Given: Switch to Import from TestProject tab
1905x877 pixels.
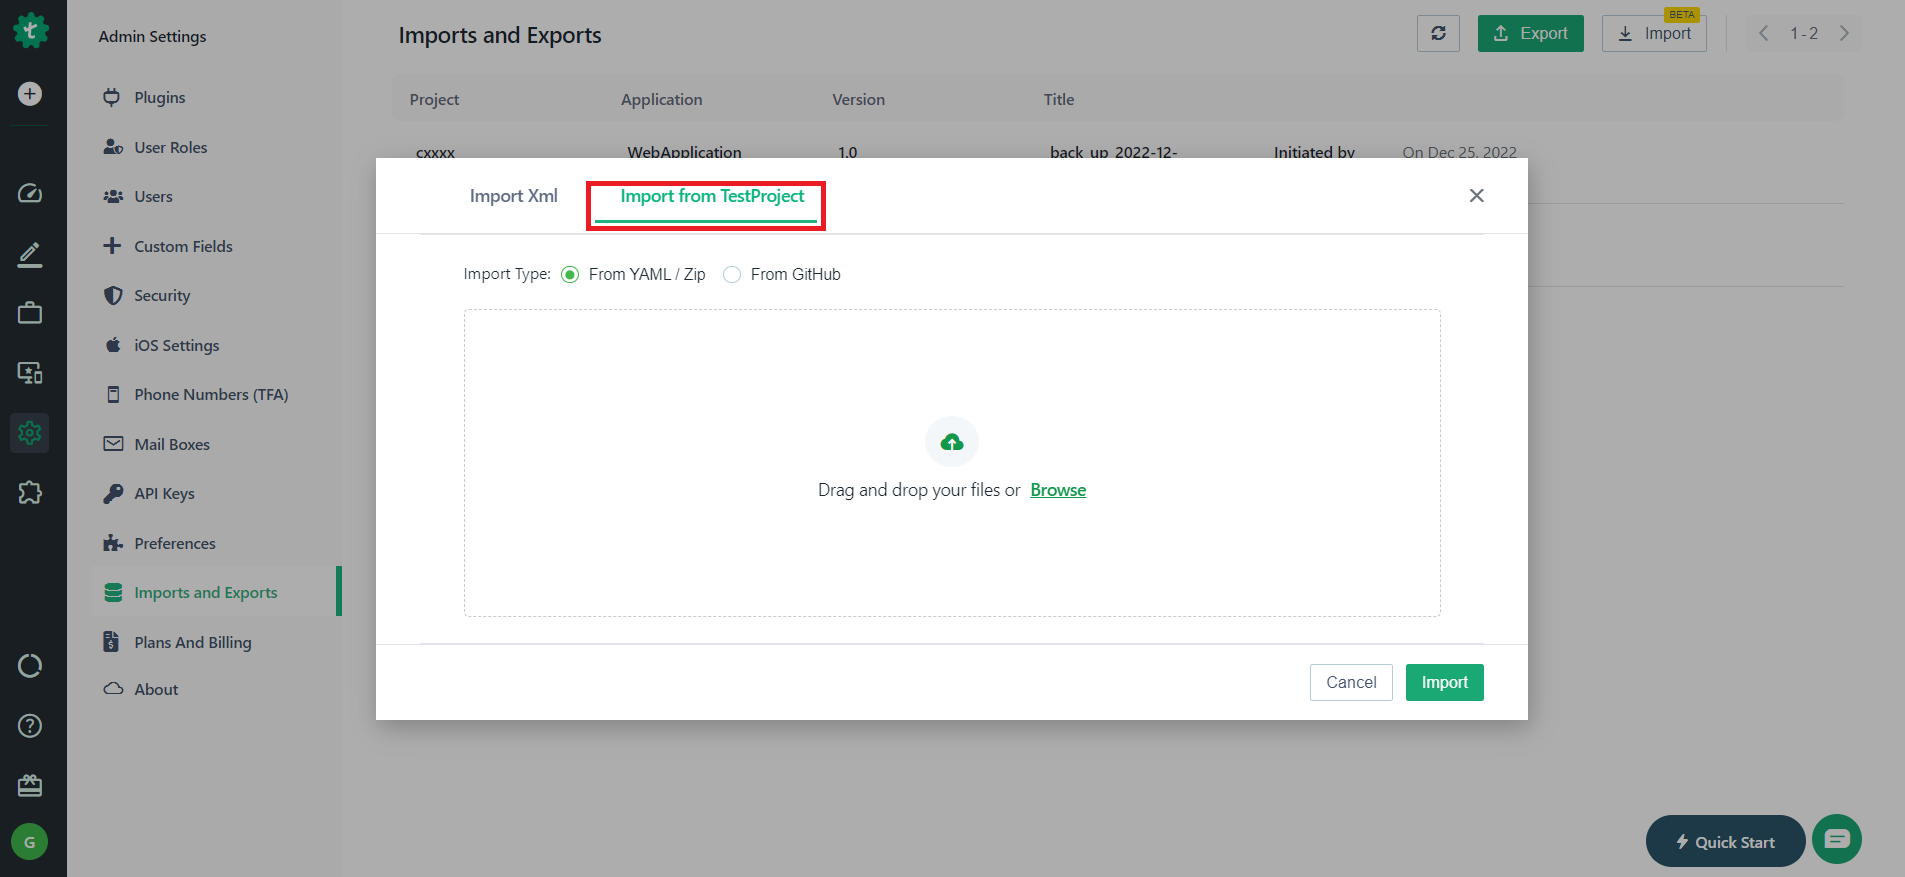Looking at the screenshot, I should [712, 196].
